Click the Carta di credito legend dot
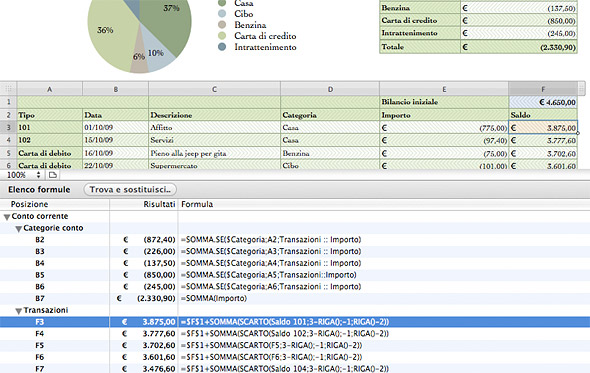Screen dimensions: 590x373 (x=222, y=36)
